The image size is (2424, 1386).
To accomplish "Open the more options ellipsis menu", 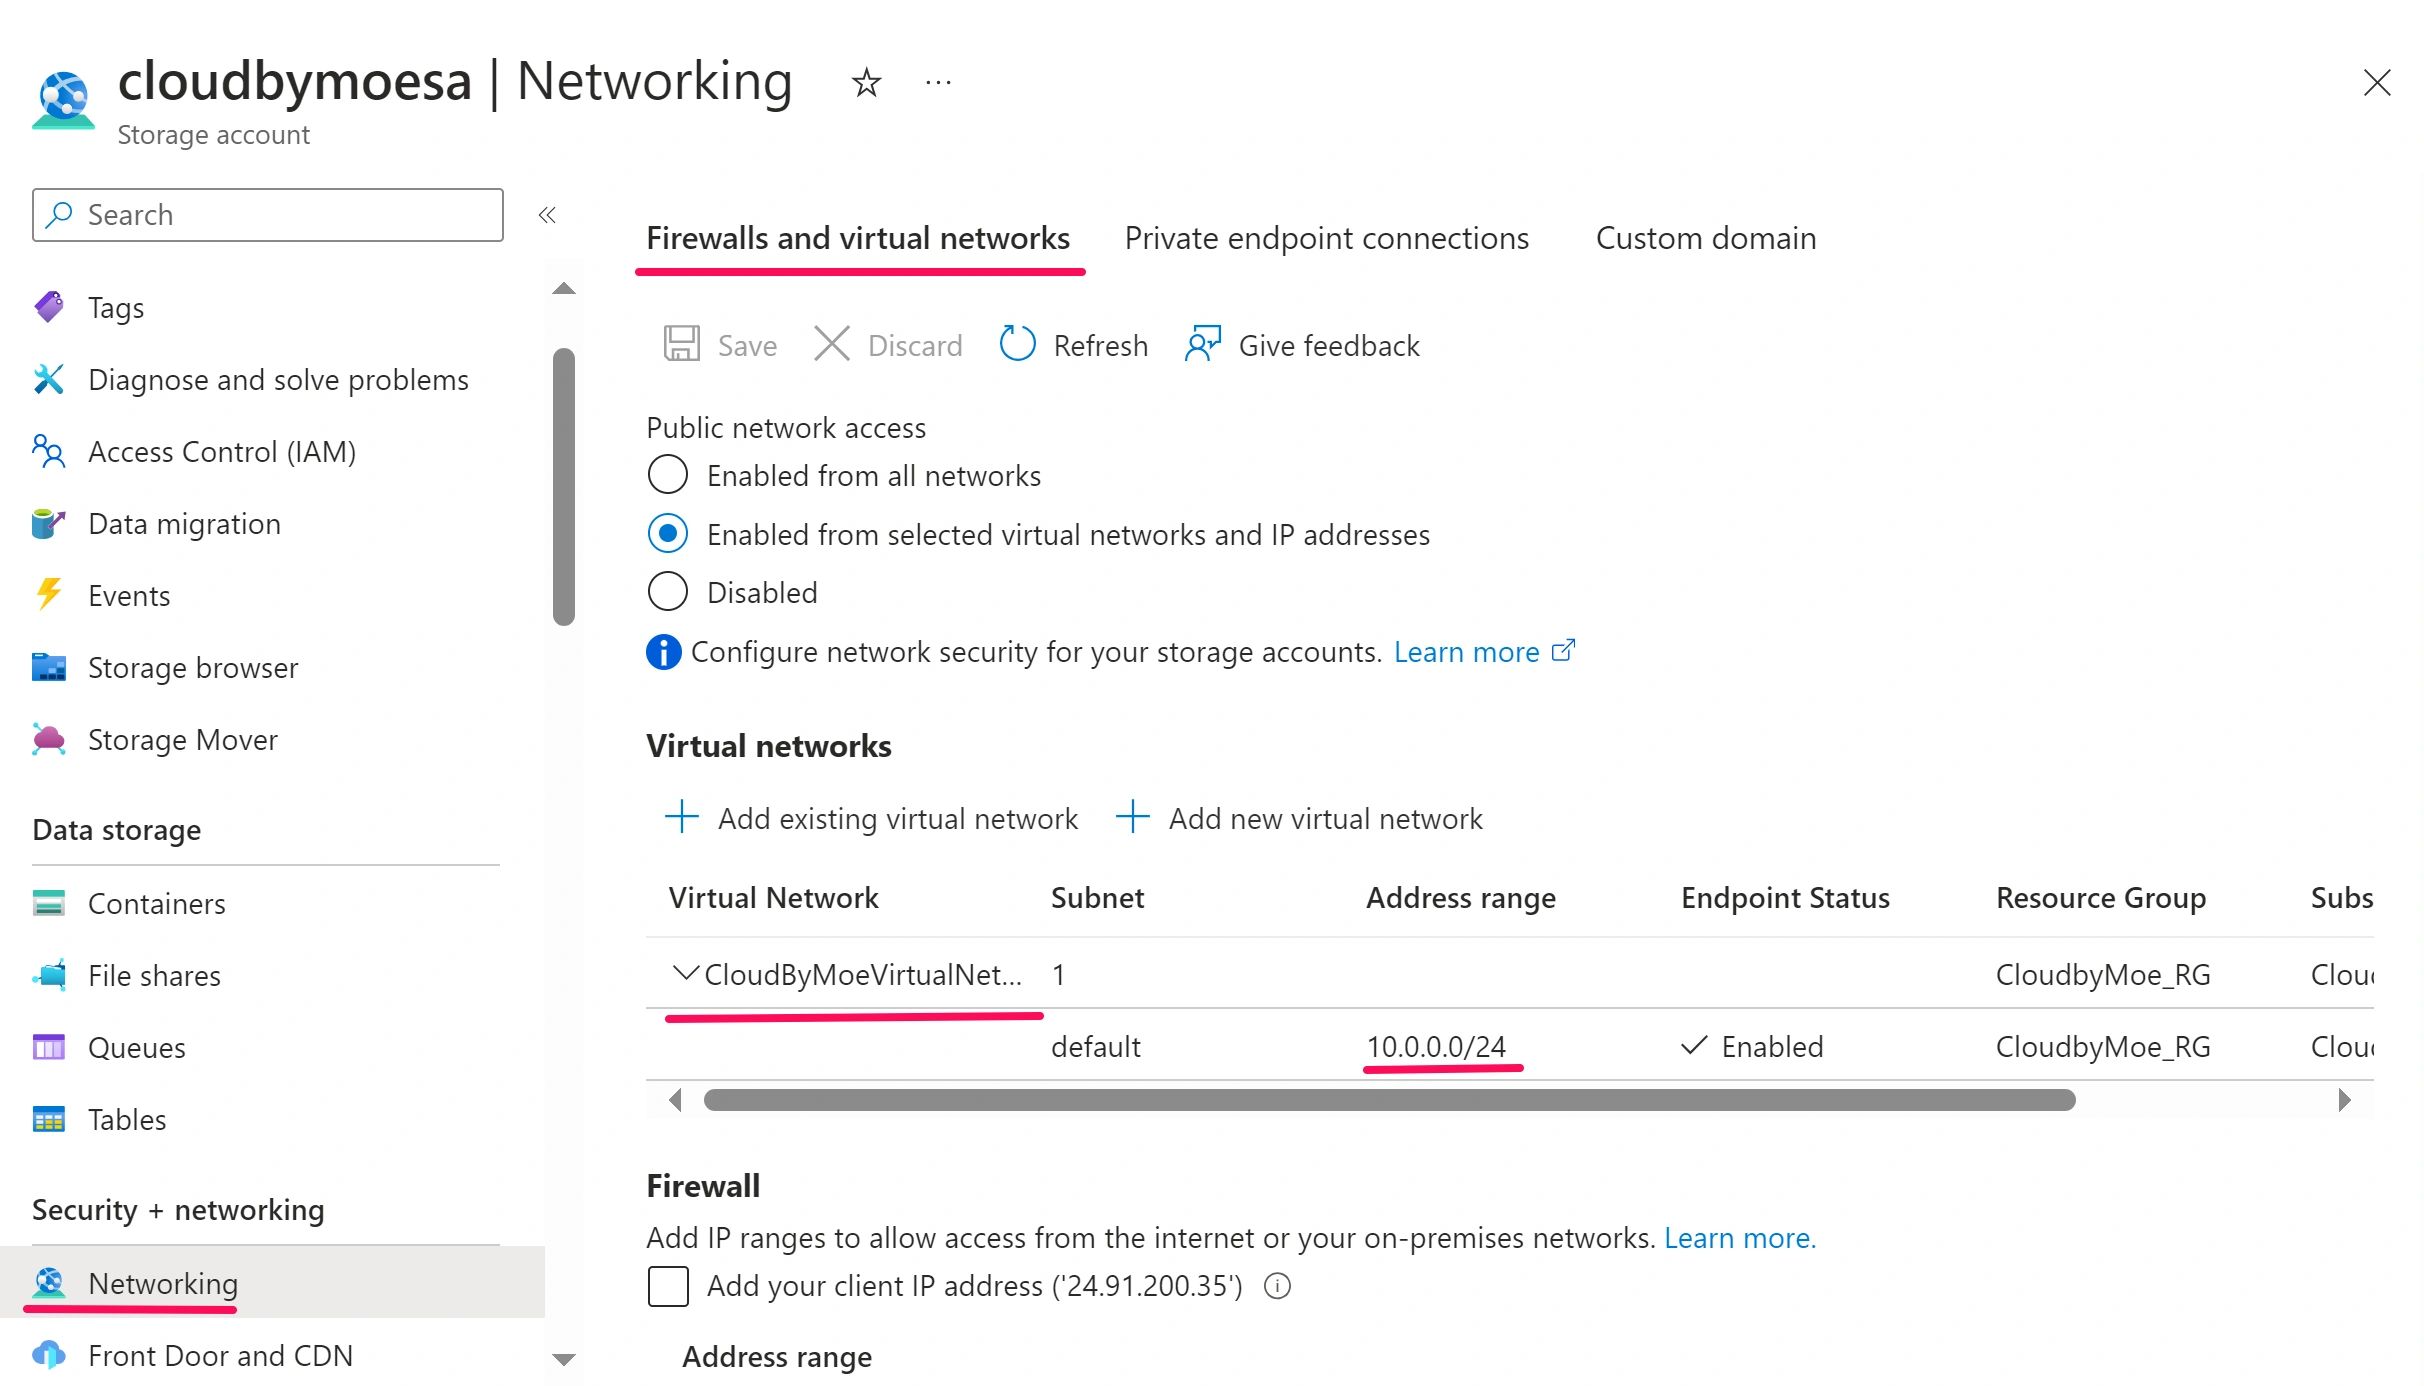I will 938,82.
